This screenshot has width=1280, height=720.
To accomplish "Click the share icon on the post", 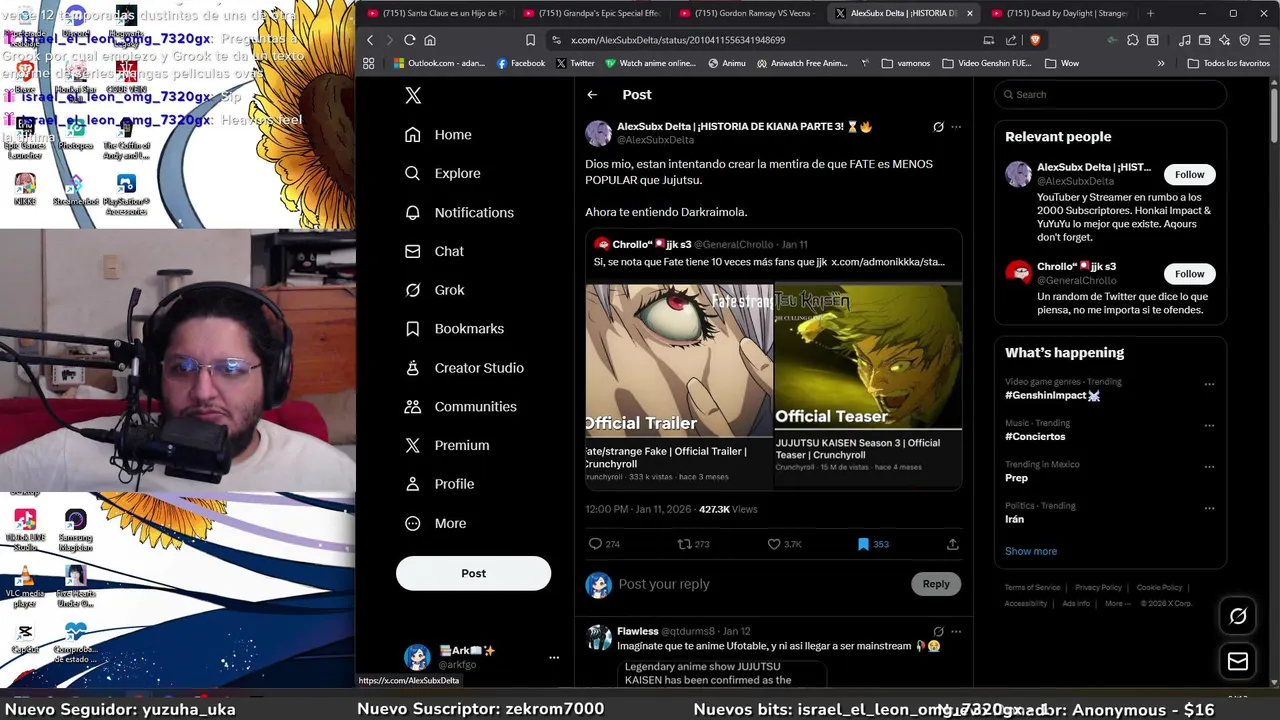I will (x=952, y=544).
